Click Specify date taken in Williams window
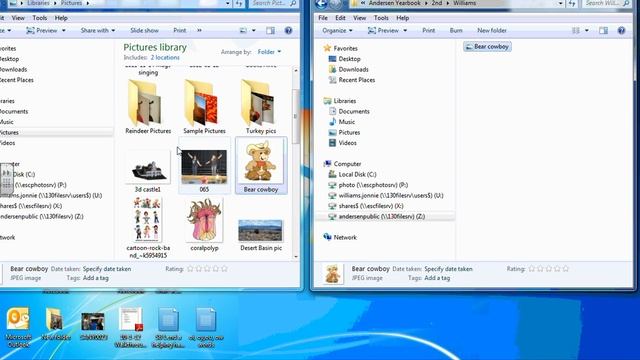This screenshot has height=360, width=640. (x=448, y=269)
